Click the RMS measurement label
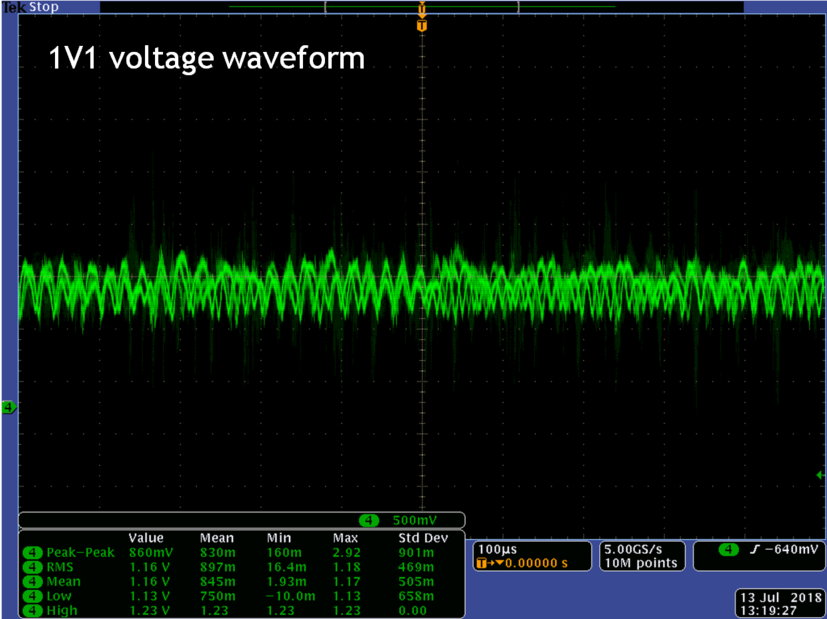The height and width of the screenshot is (619, 827). tap(60, 567)
